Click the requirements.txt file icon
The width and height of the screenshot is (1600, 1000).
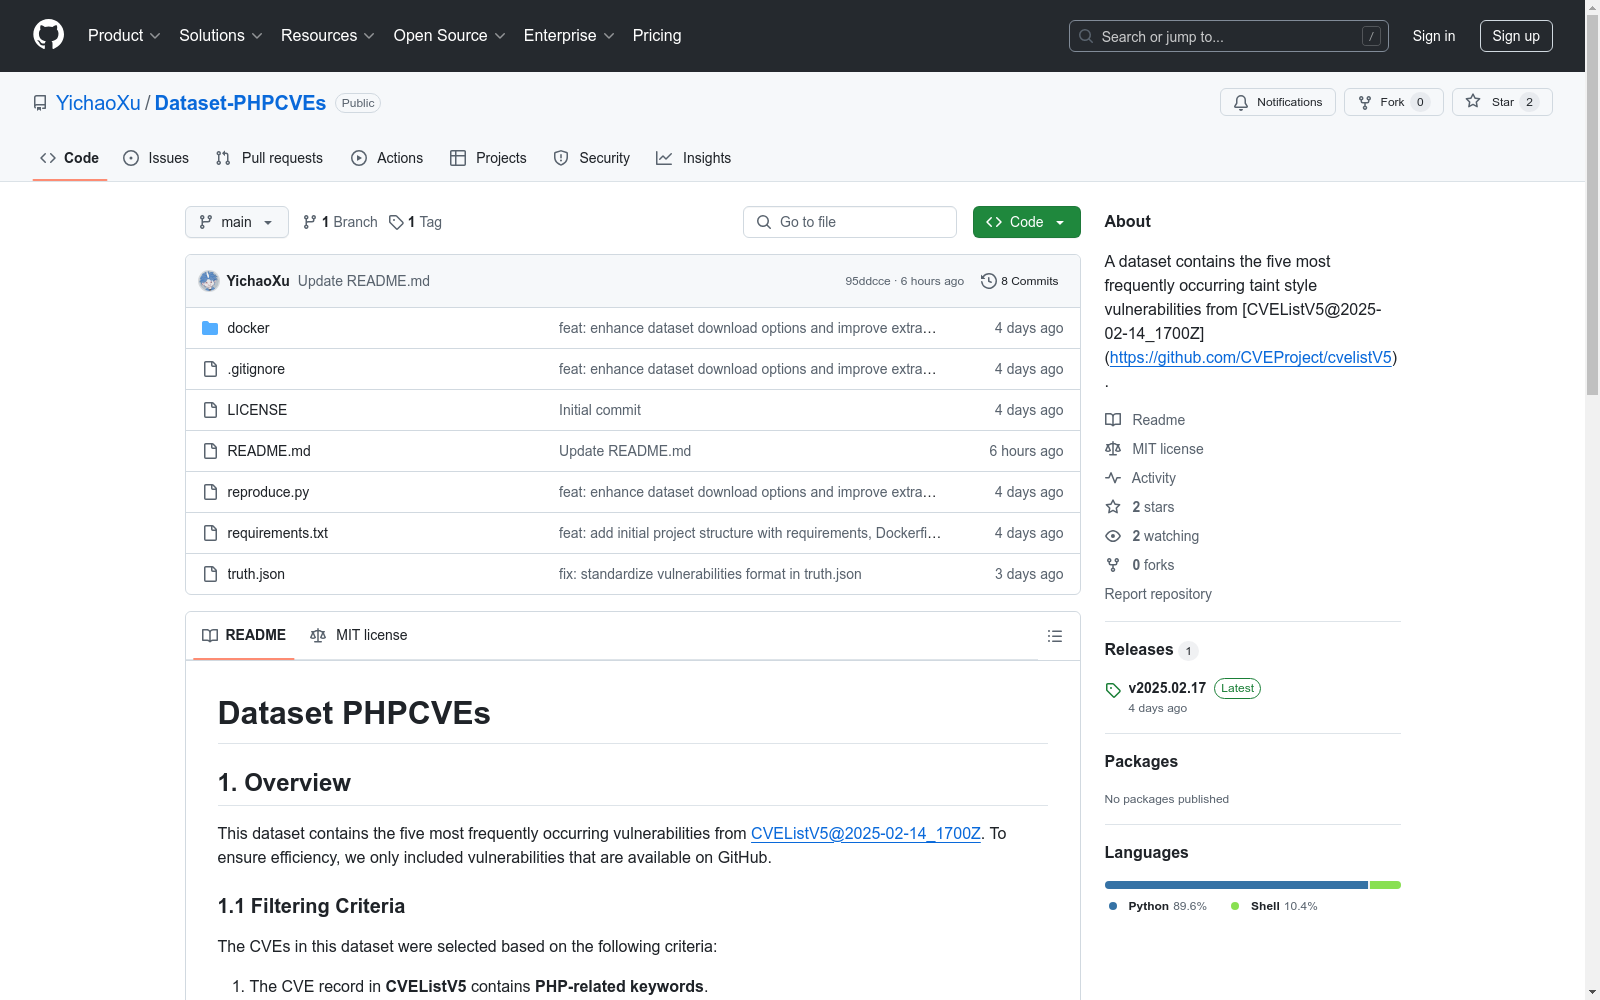[x=210, y=533]
